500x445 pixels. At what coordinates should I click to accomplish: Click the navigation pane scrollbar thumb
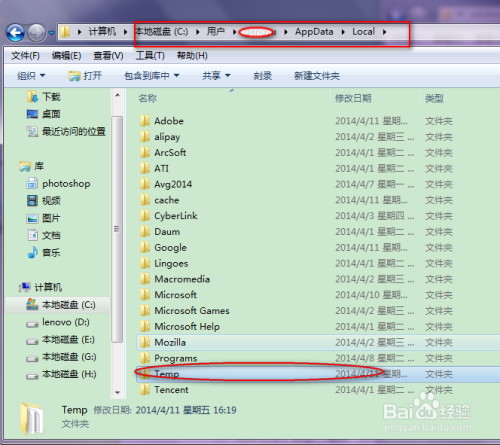[117, 229]
